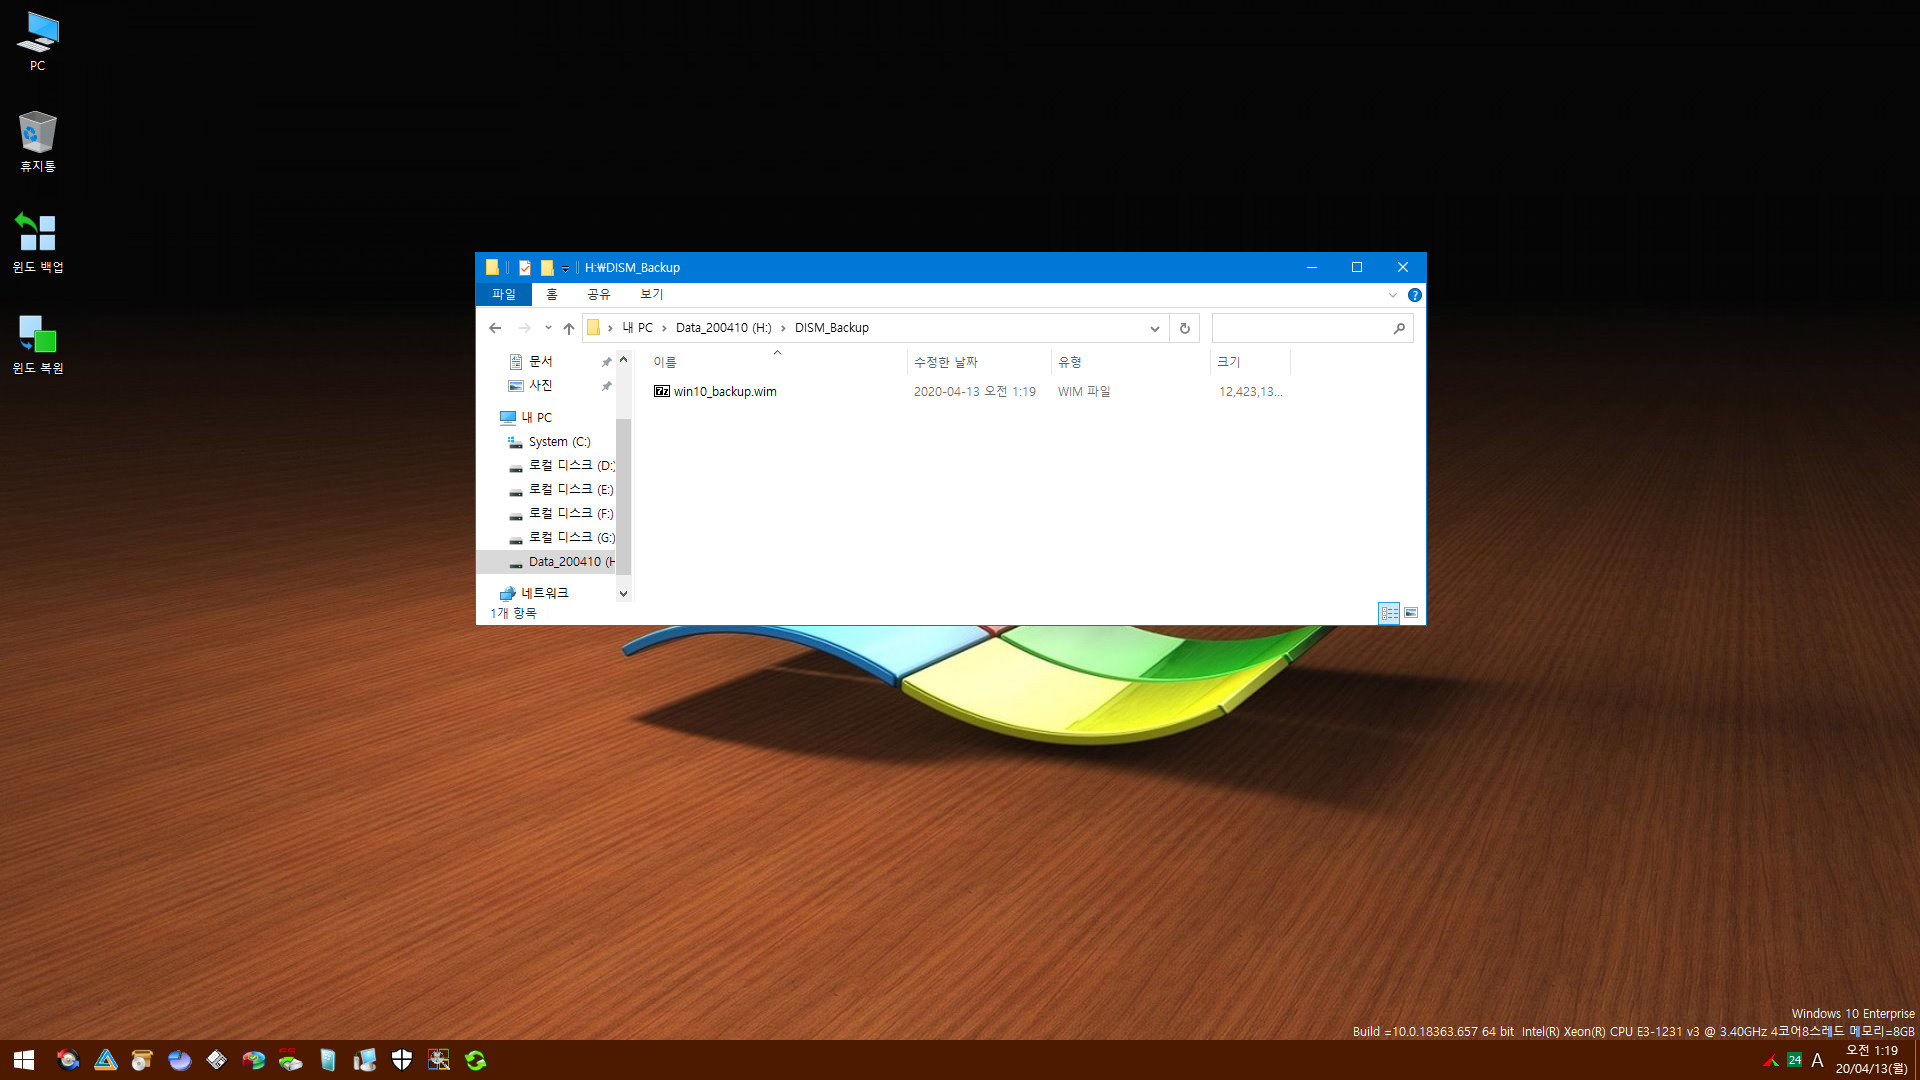Go back with the Back arrow

(495, 328)
